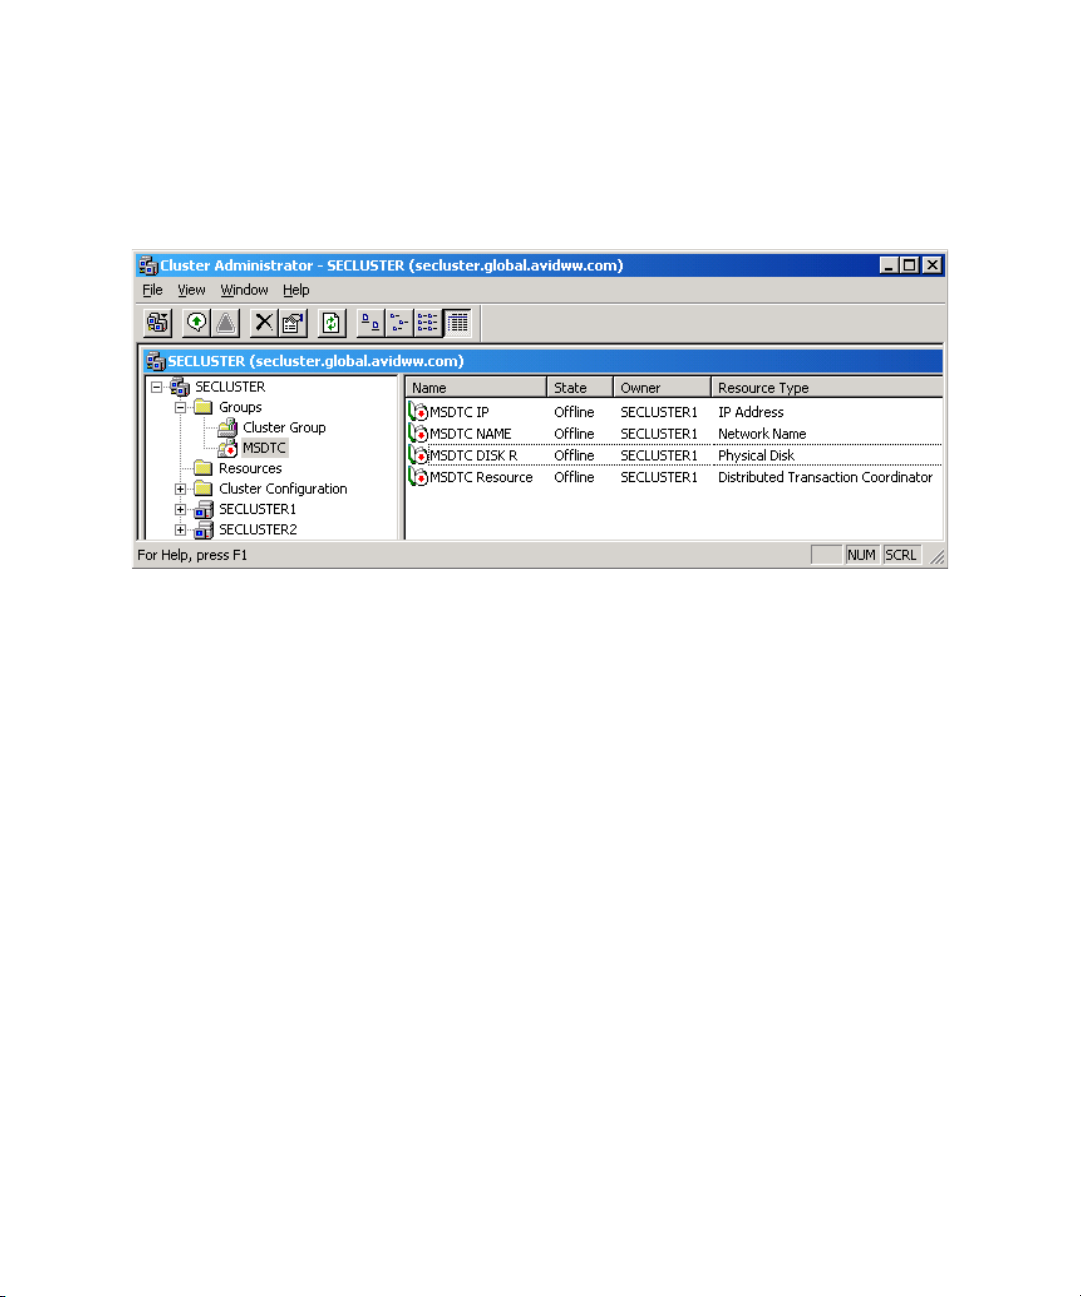Select the MSDTC Resource name text

[481, 478]
